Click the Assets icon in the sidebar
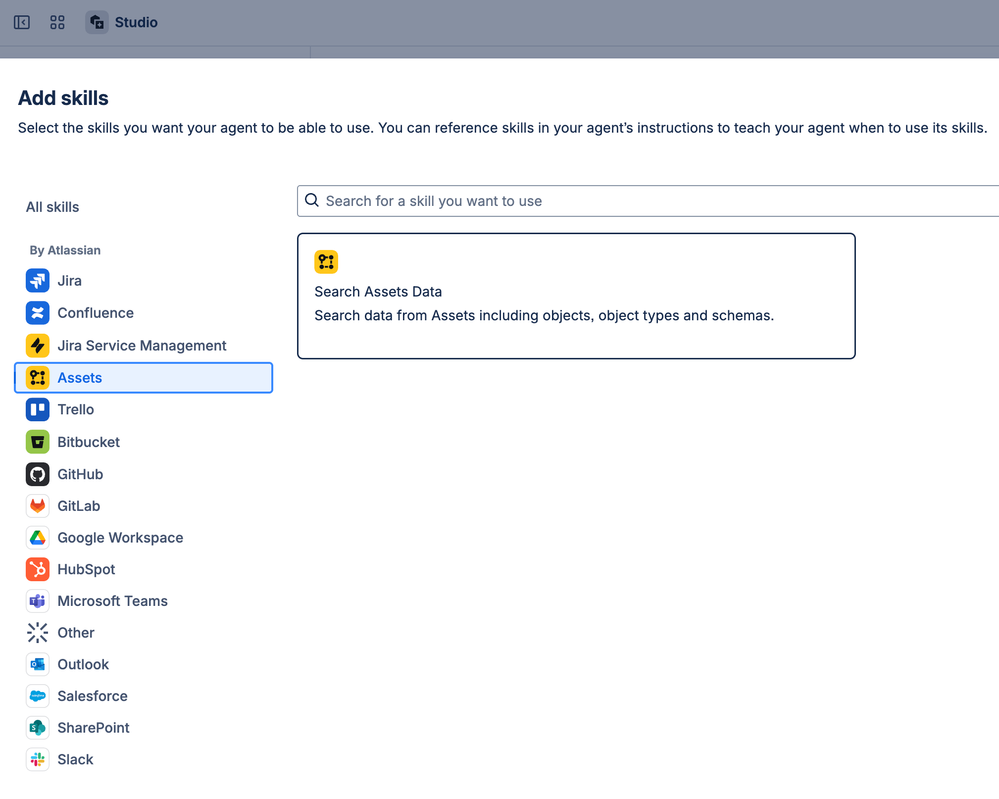 point(38,378)
